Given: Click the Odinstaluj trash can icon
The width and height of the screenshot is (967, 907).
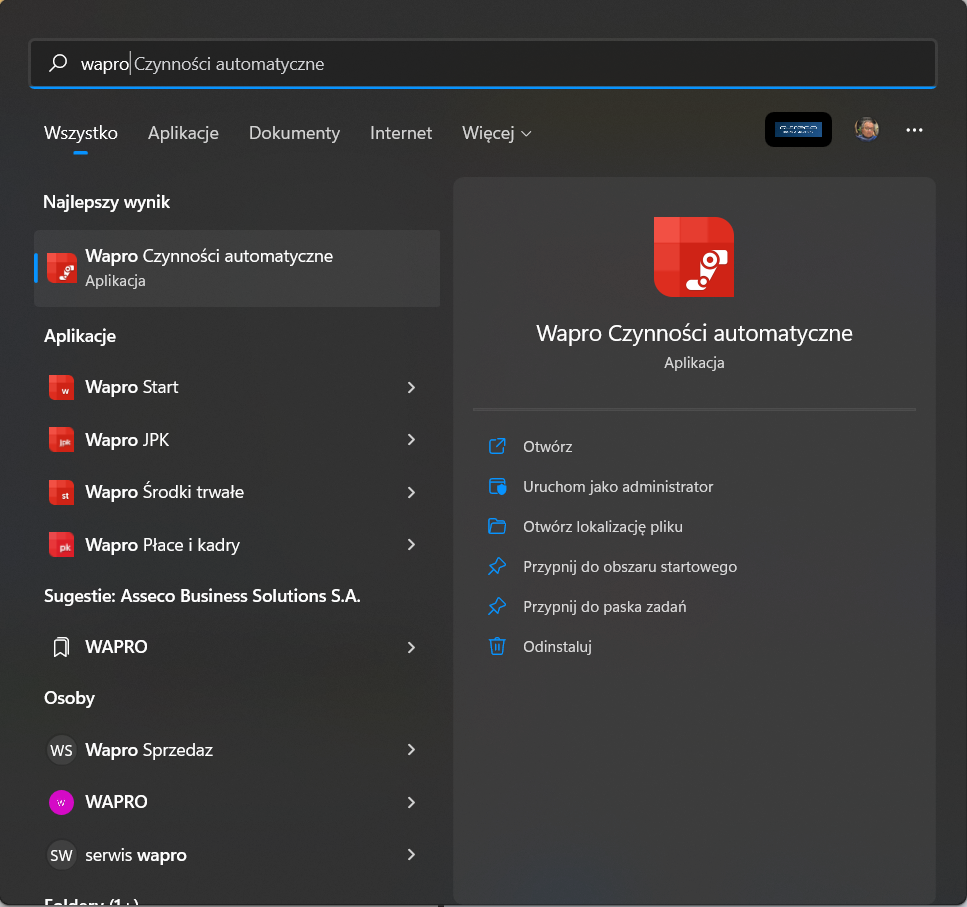Looking at the screenshot, I should click(497, 646).
